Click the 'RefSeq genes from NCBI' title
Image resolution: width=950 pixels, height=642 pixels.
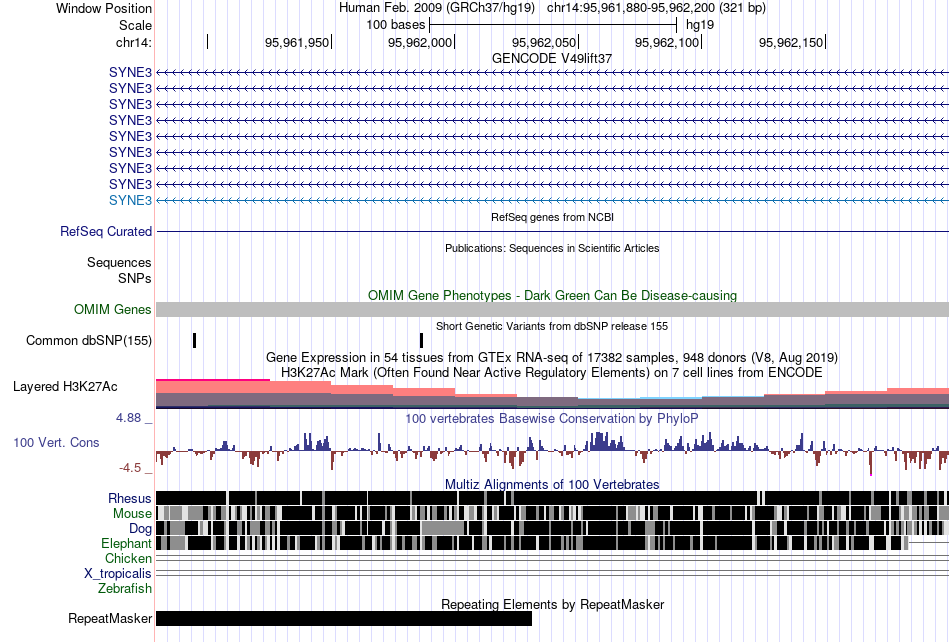click(553, 217)
